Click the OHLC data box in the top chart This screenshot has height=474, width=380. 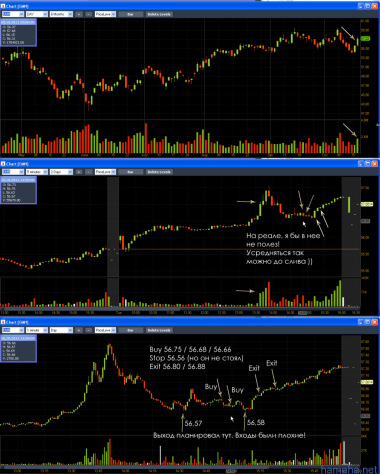tap(18, 32)
